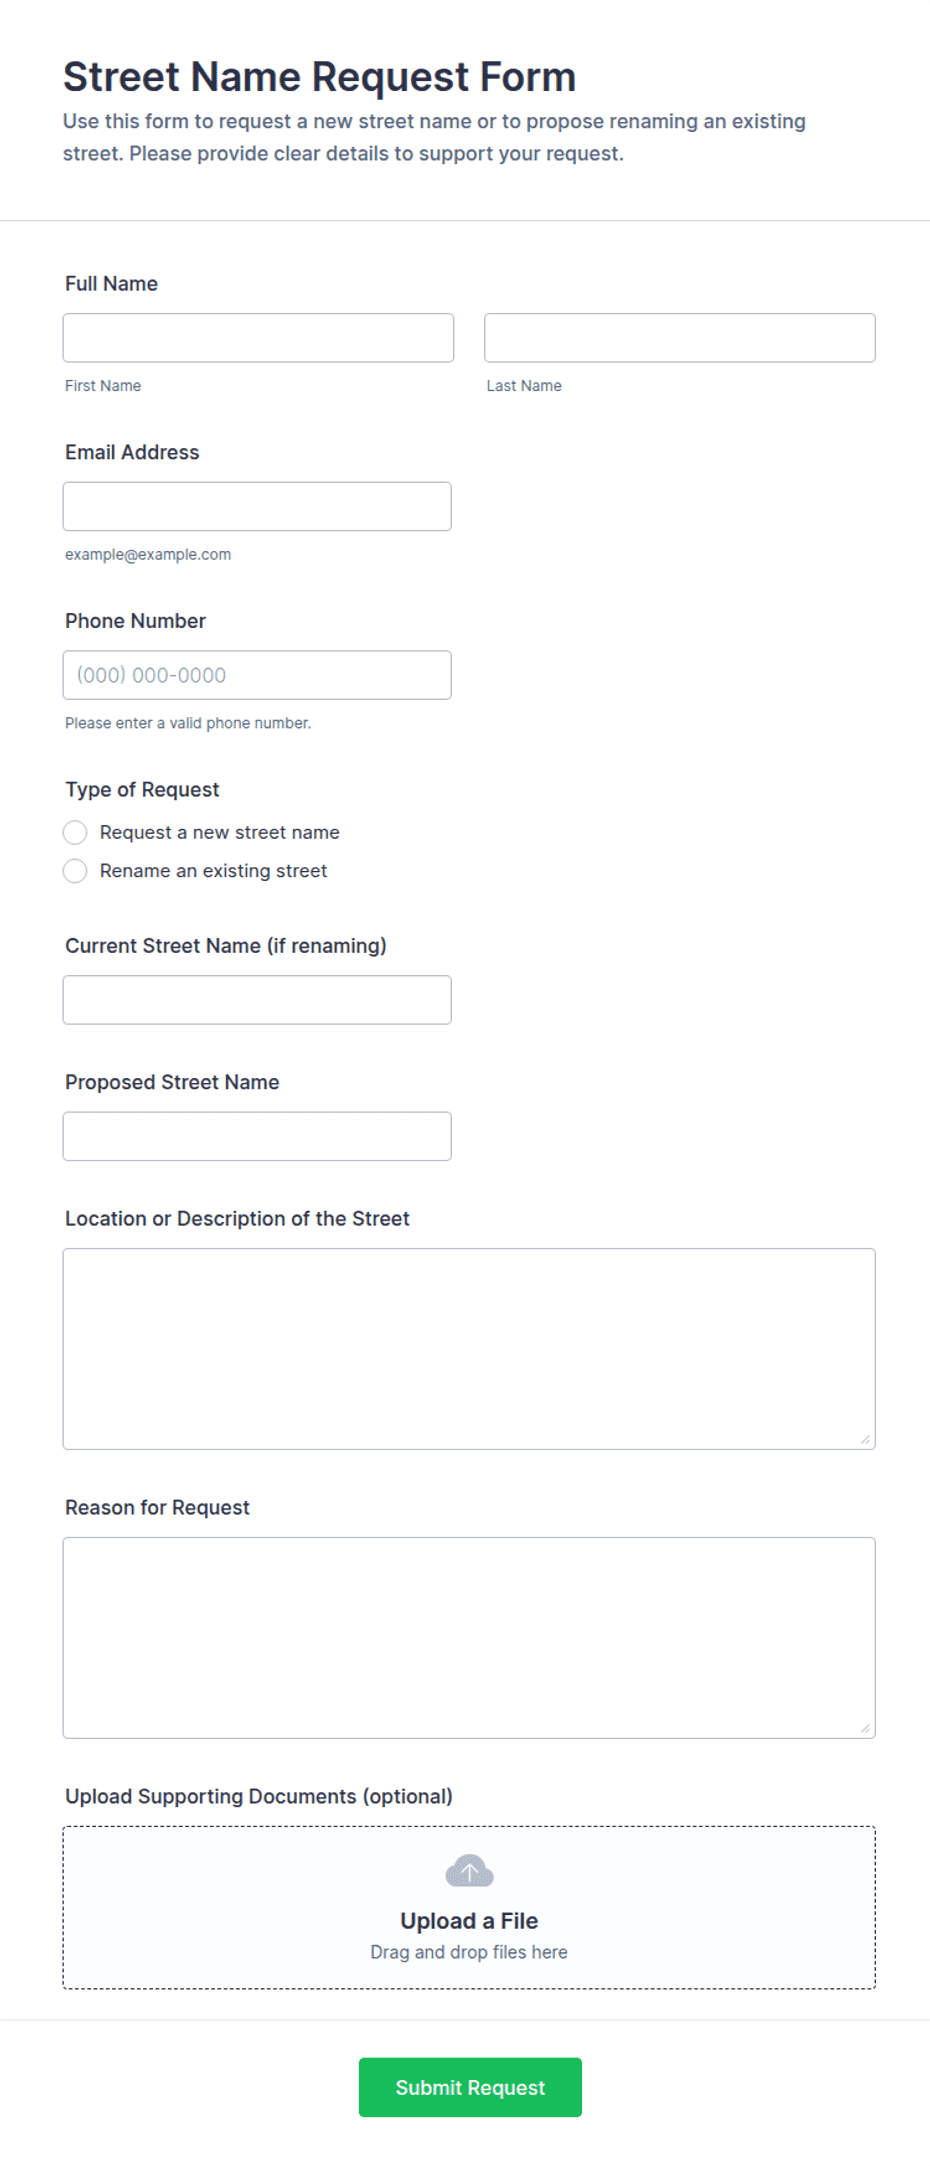Viewport: 930px width, 2166px height.
Task: Click the Location or Description text area
Action: click(x=469, y=1349)
